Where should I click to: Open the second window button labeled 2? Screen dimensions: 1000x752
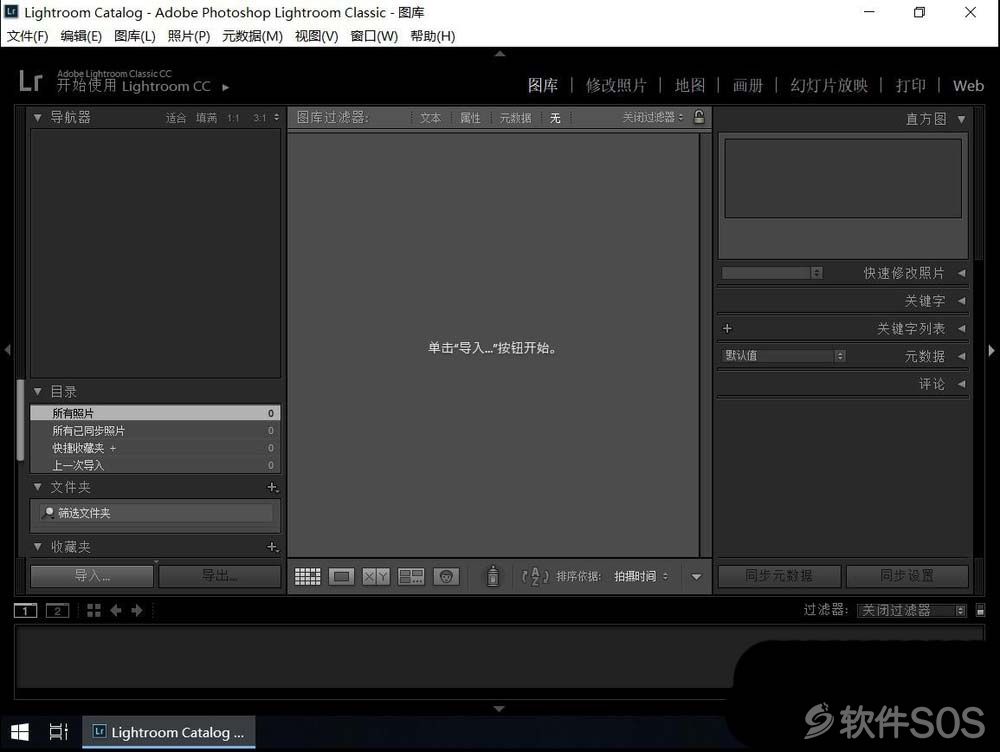pos(57,610)
